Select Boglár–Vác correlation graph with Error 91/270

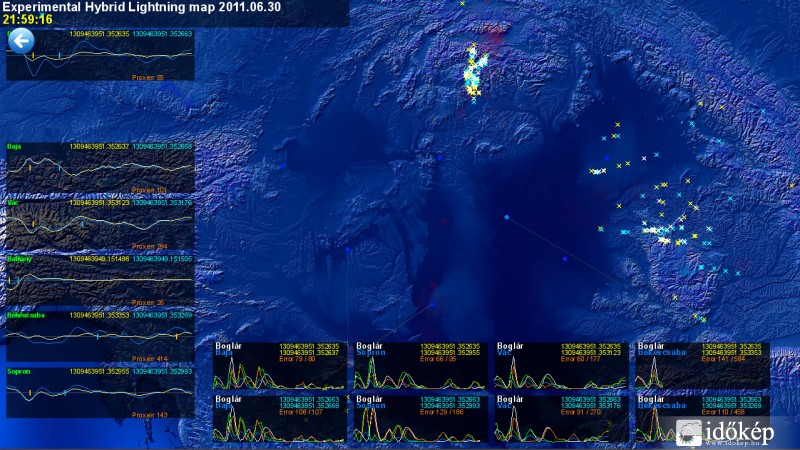[x=560, y=418]
